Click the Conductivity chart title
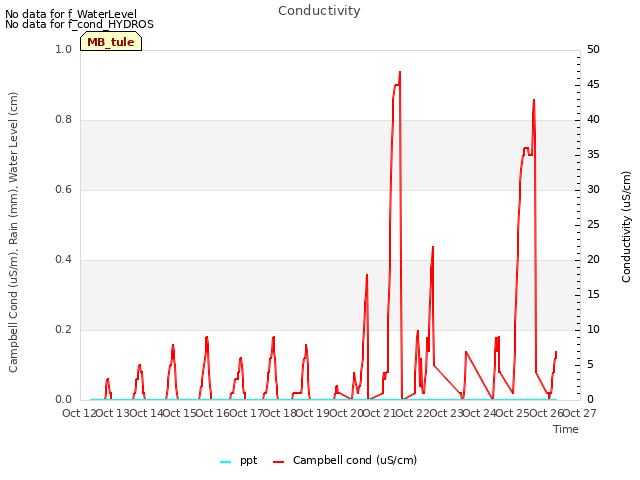 click(x=319, y=11)
